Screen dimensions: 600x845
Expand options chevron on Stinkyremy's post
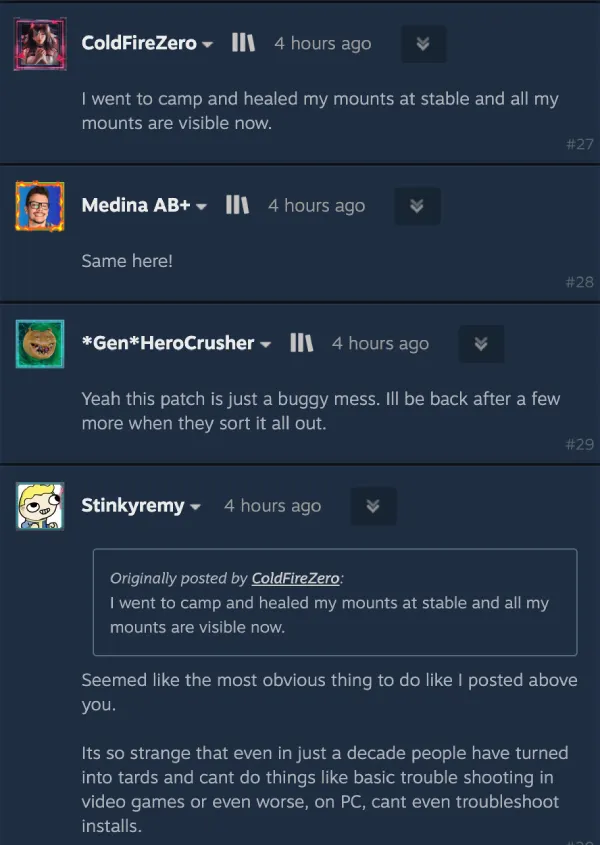tap(374, 506)
